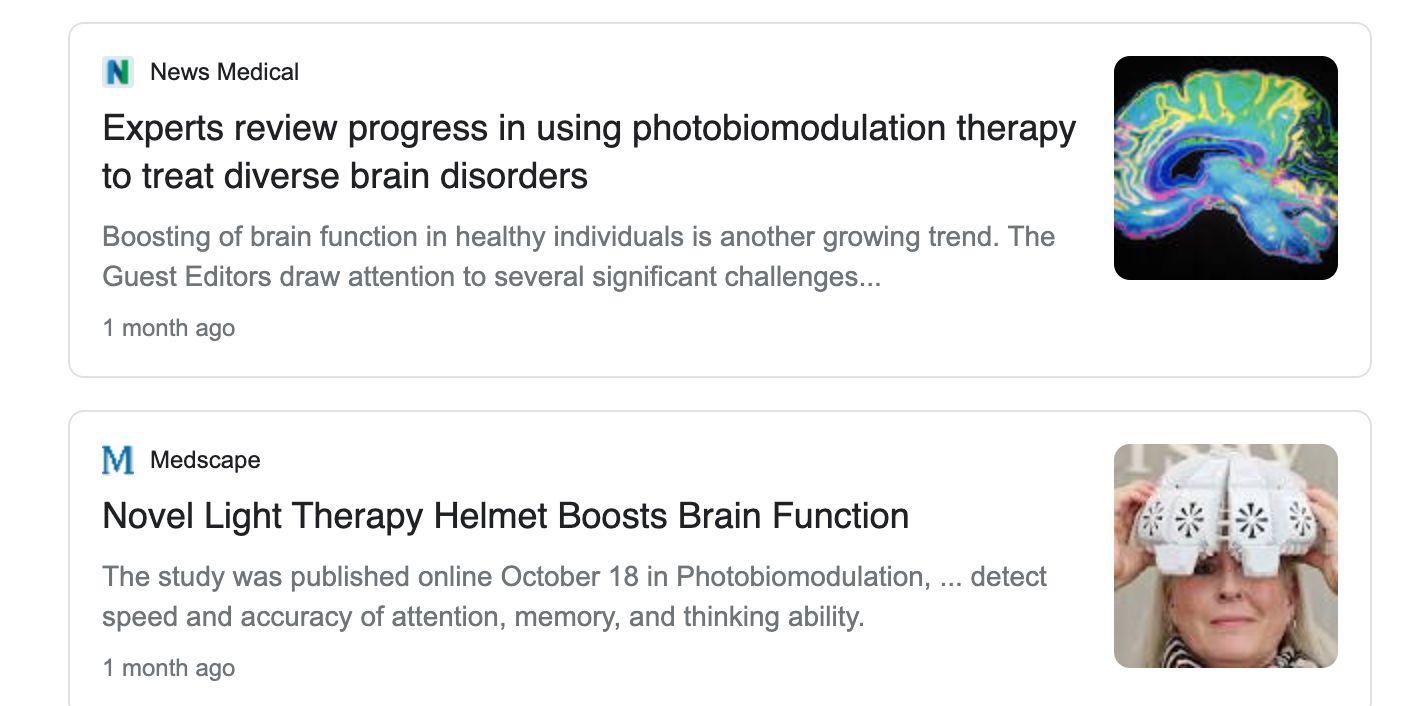1408x706 pixels.
Task: Click the Medscape source label
Action: 205,460
